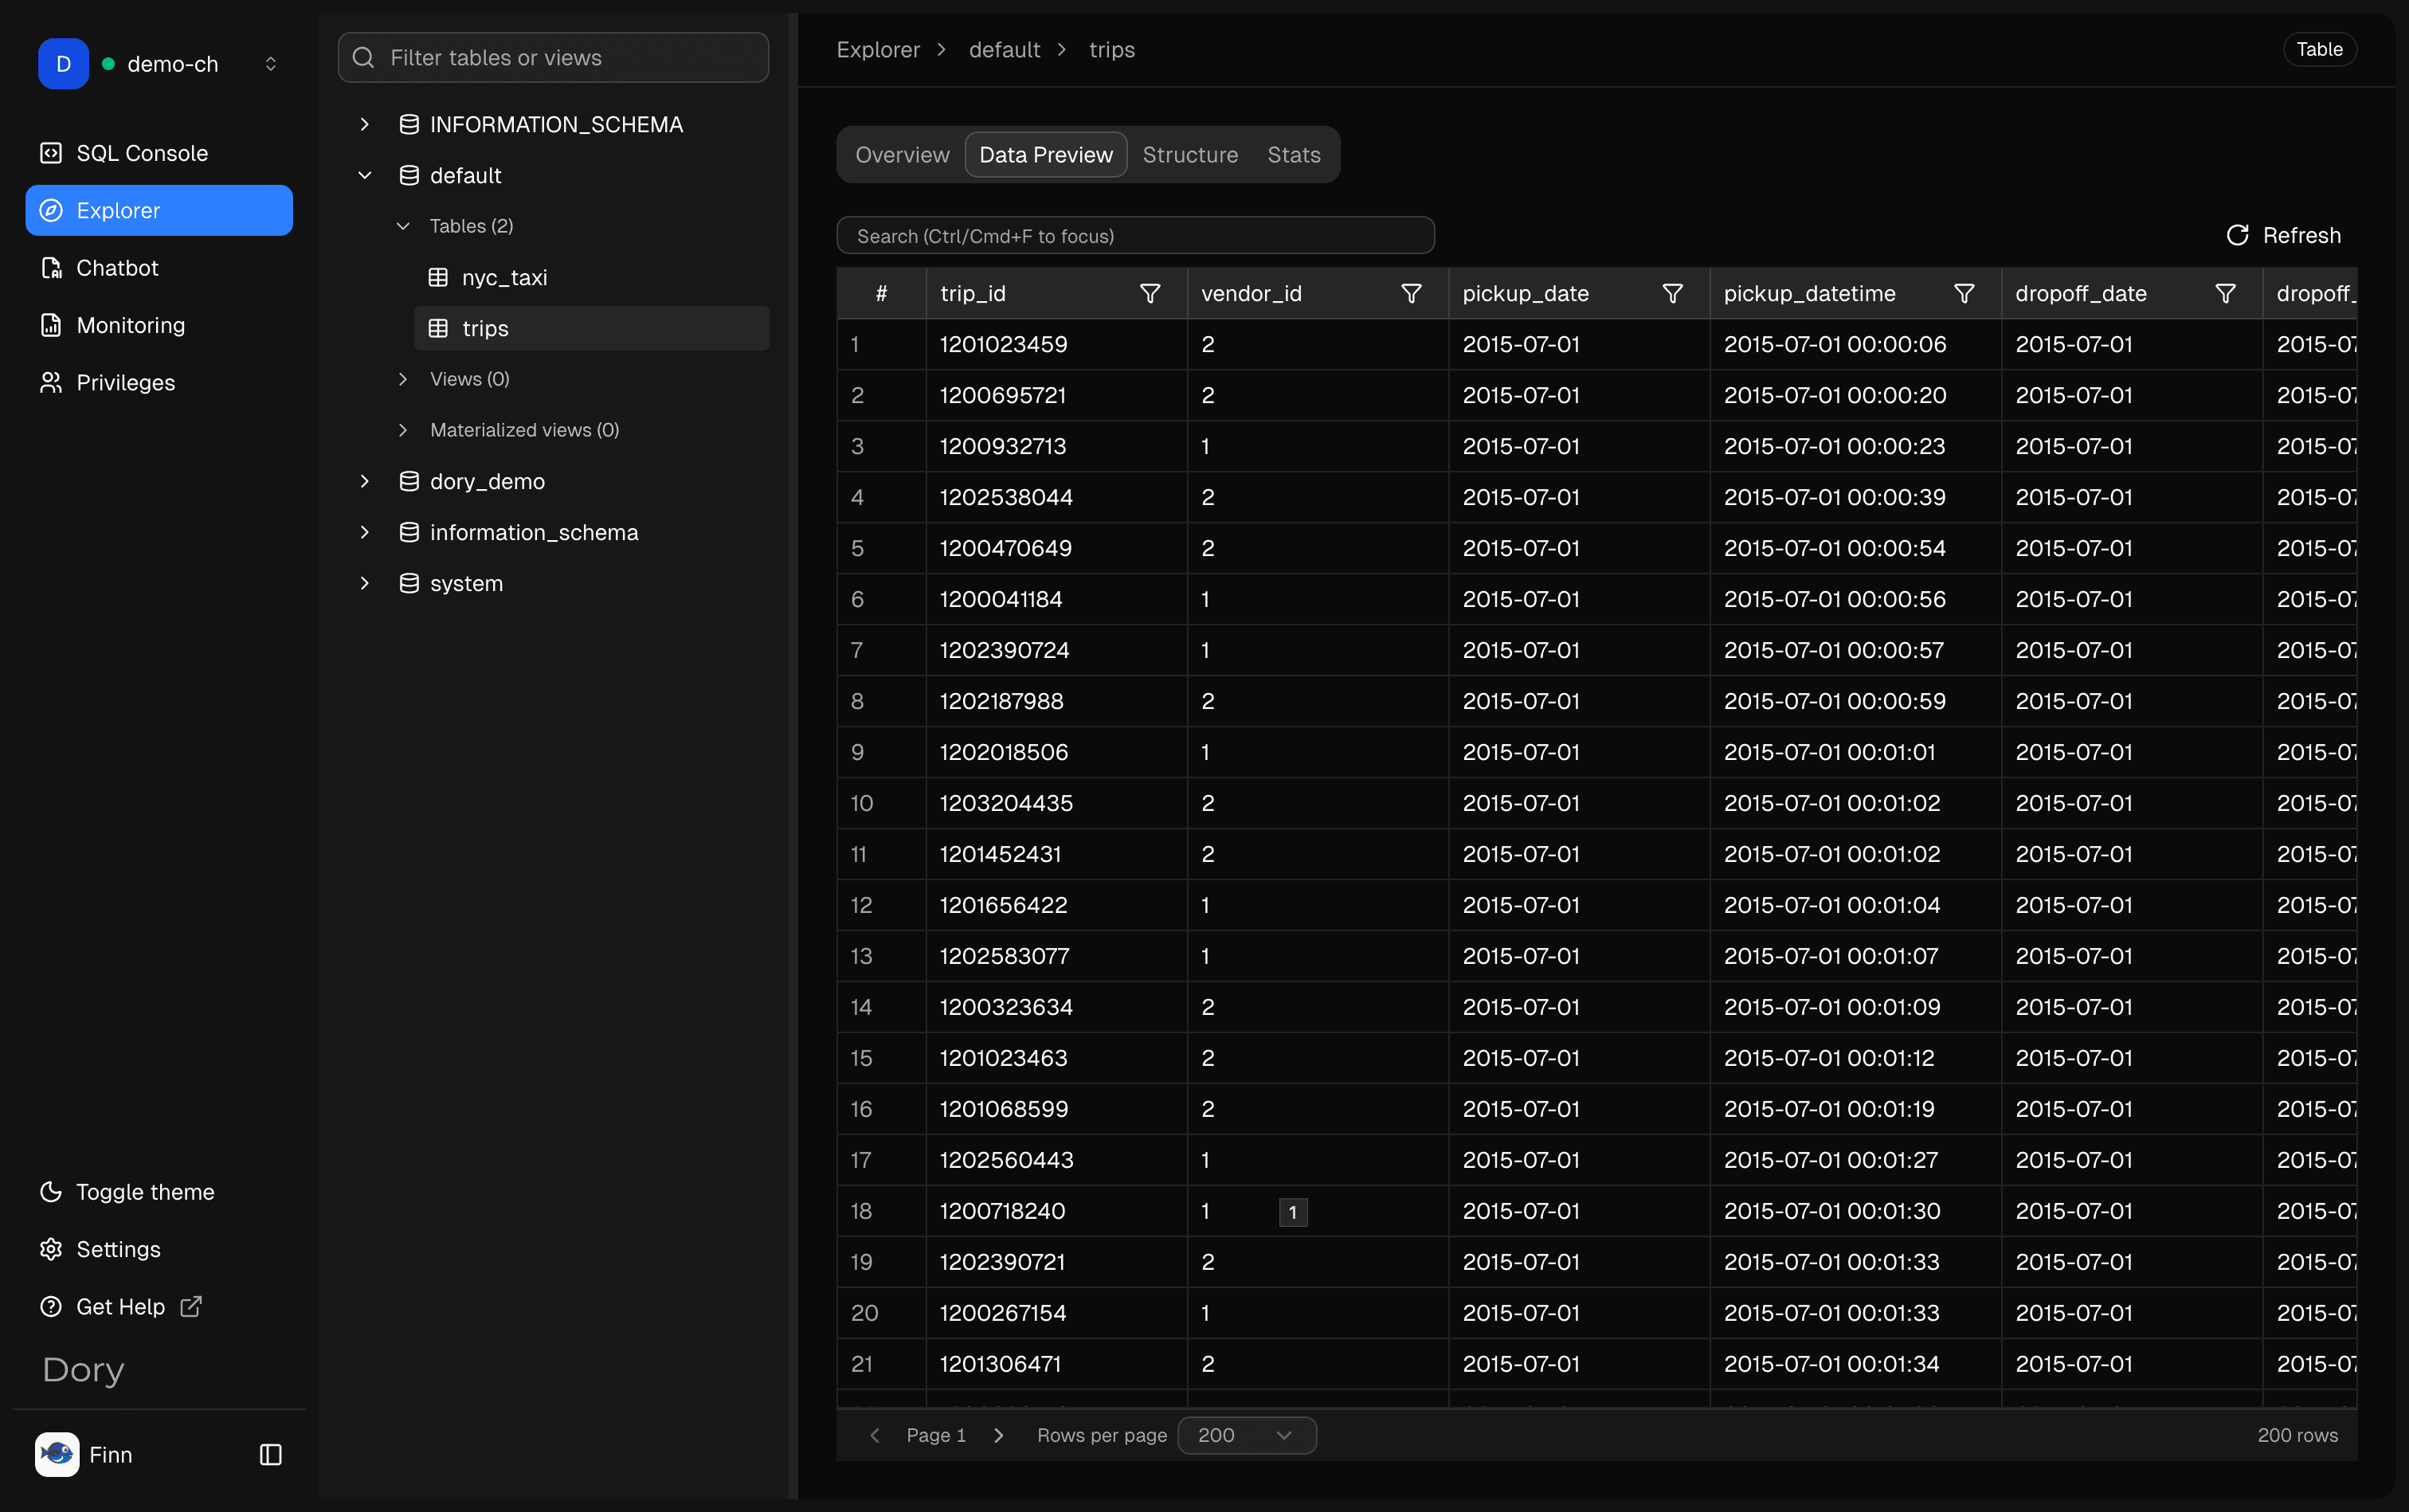This screenshot has width=2409, height=1512.
Task: Expand the Views (0) group
Action: pyautogui.click(x=403, y=379)
